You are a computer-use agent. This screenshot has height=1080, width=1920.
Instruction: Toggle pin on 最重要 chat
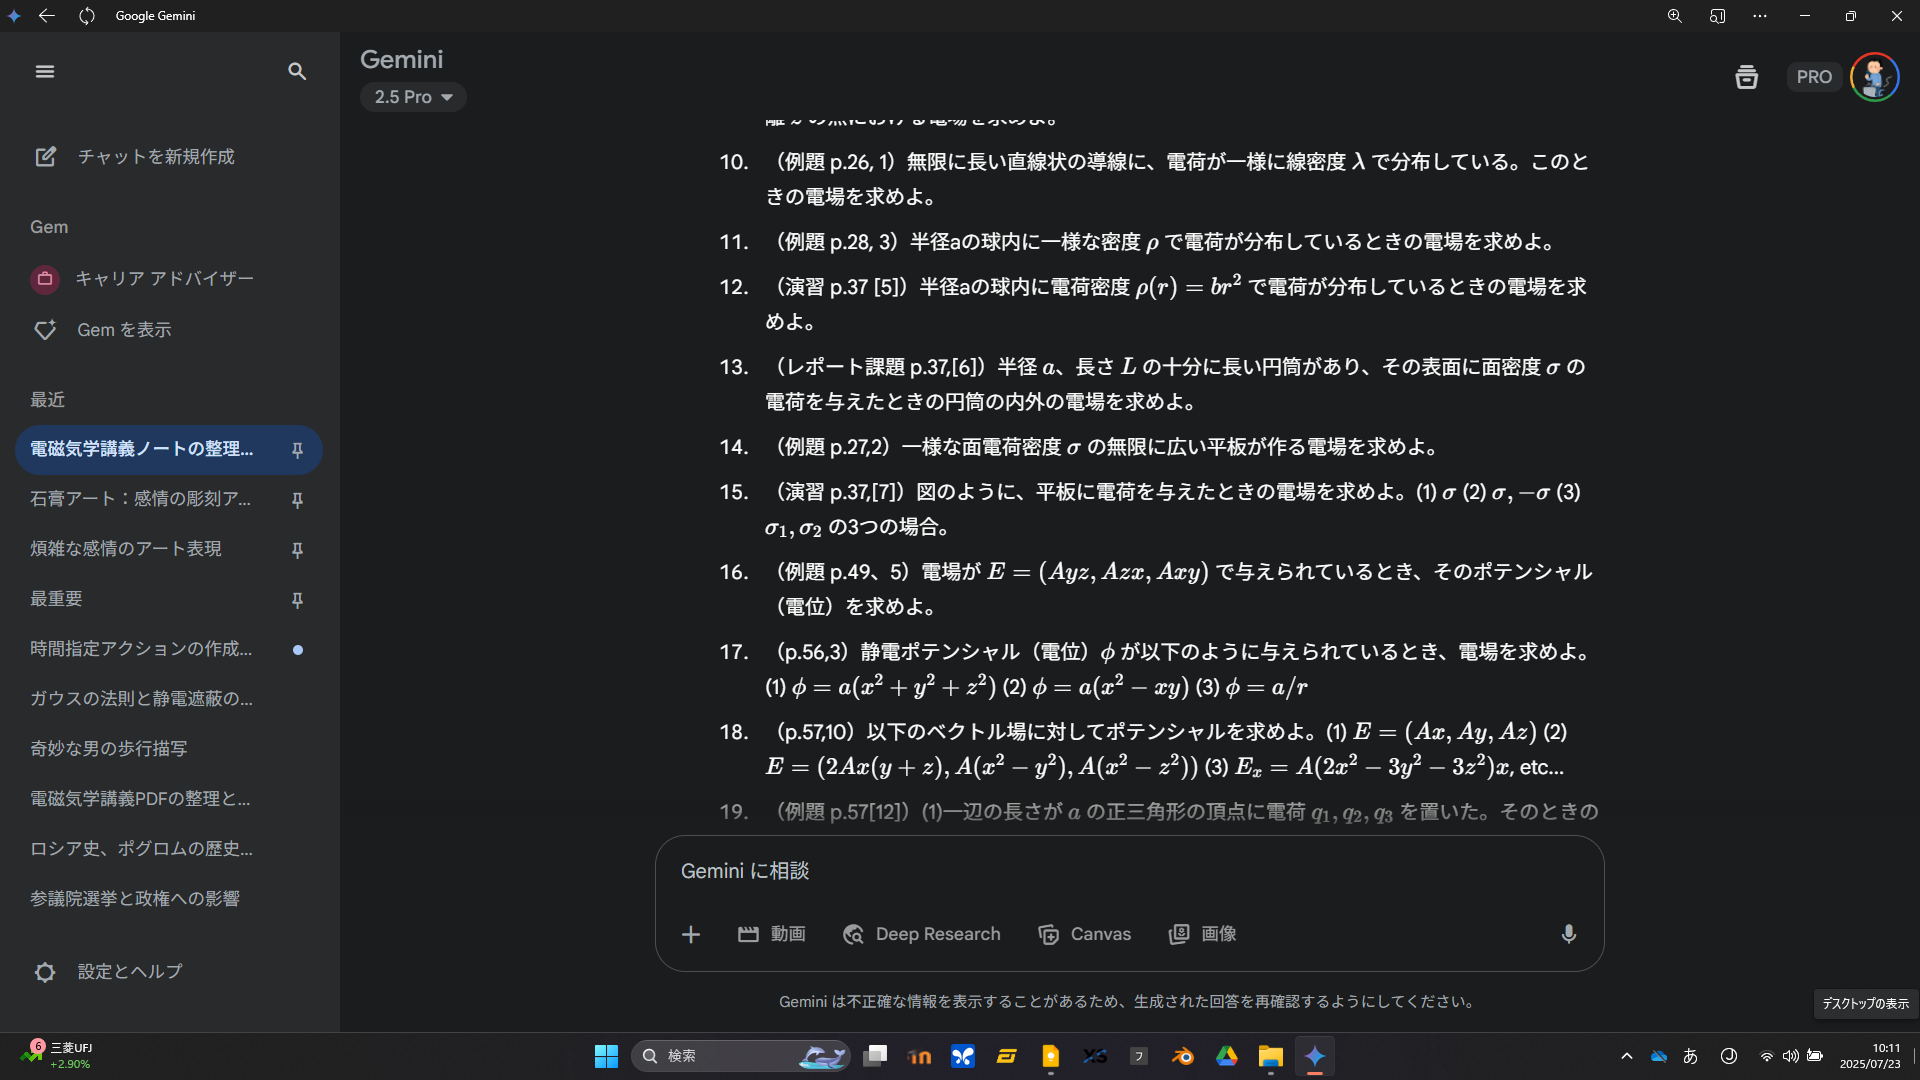297,600
